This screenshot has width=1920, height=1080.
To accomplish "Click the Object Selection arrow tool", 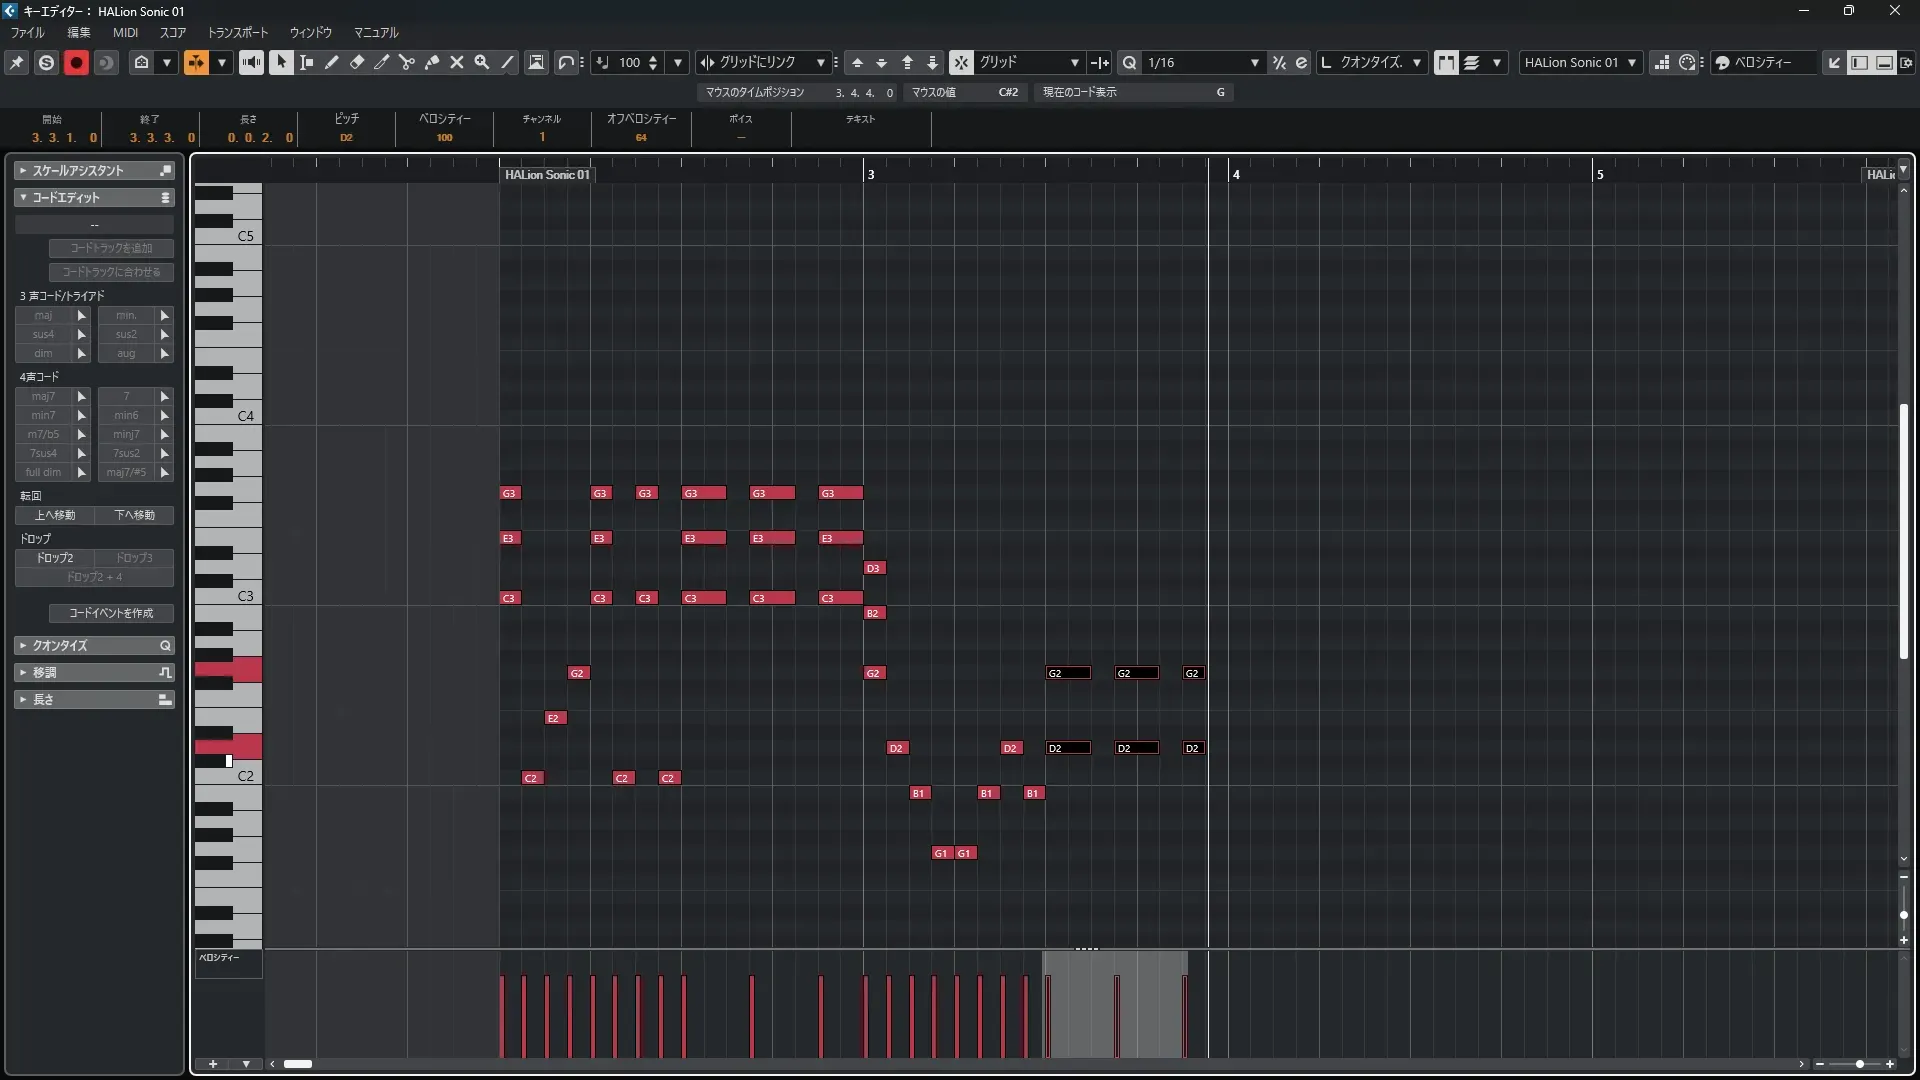I will [281, 62].
